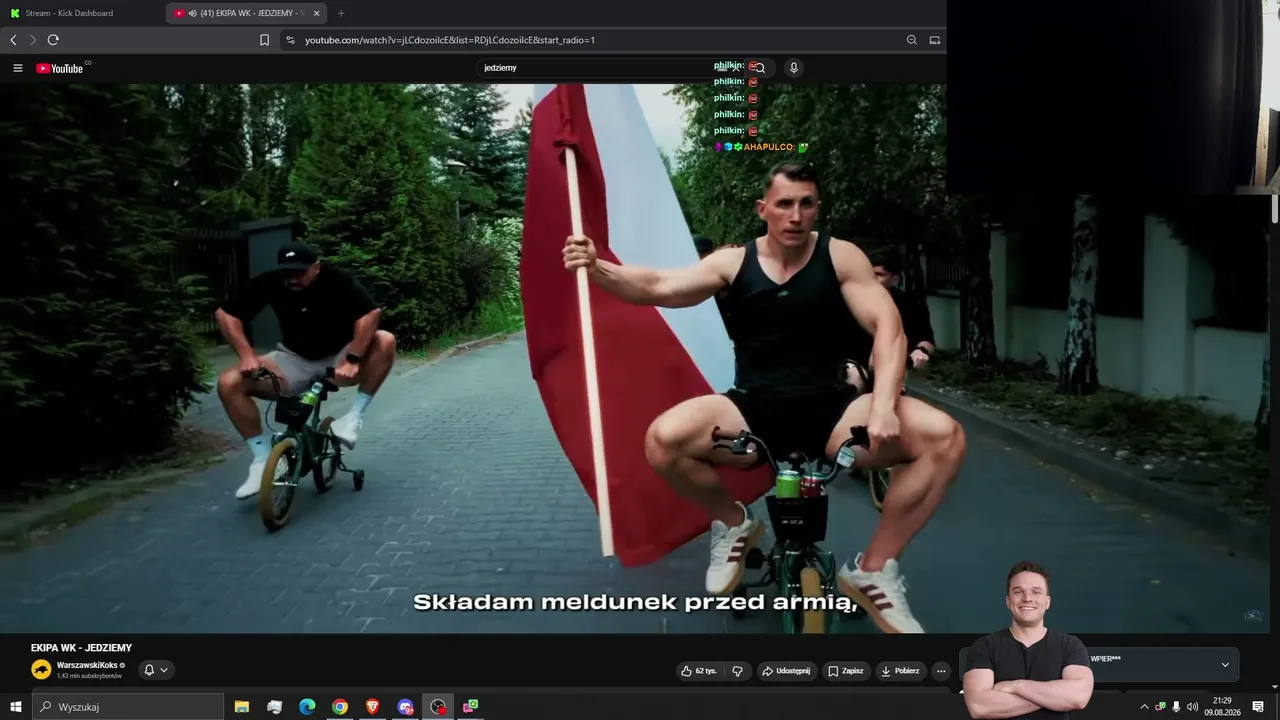Open more actions for the video

[941, 671]
